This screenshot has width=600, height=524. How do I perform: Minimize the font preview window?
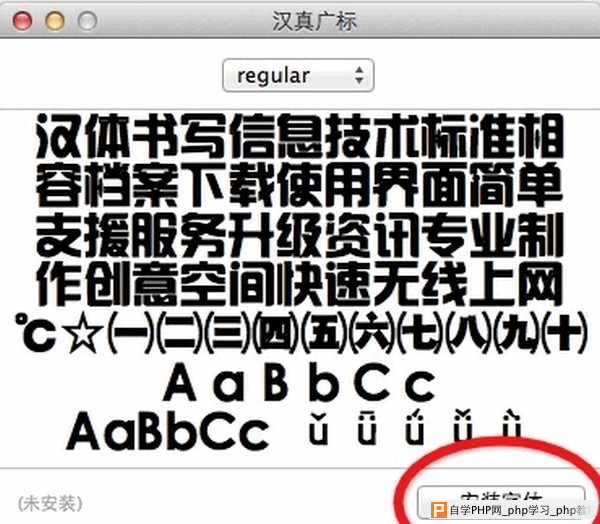55,20
